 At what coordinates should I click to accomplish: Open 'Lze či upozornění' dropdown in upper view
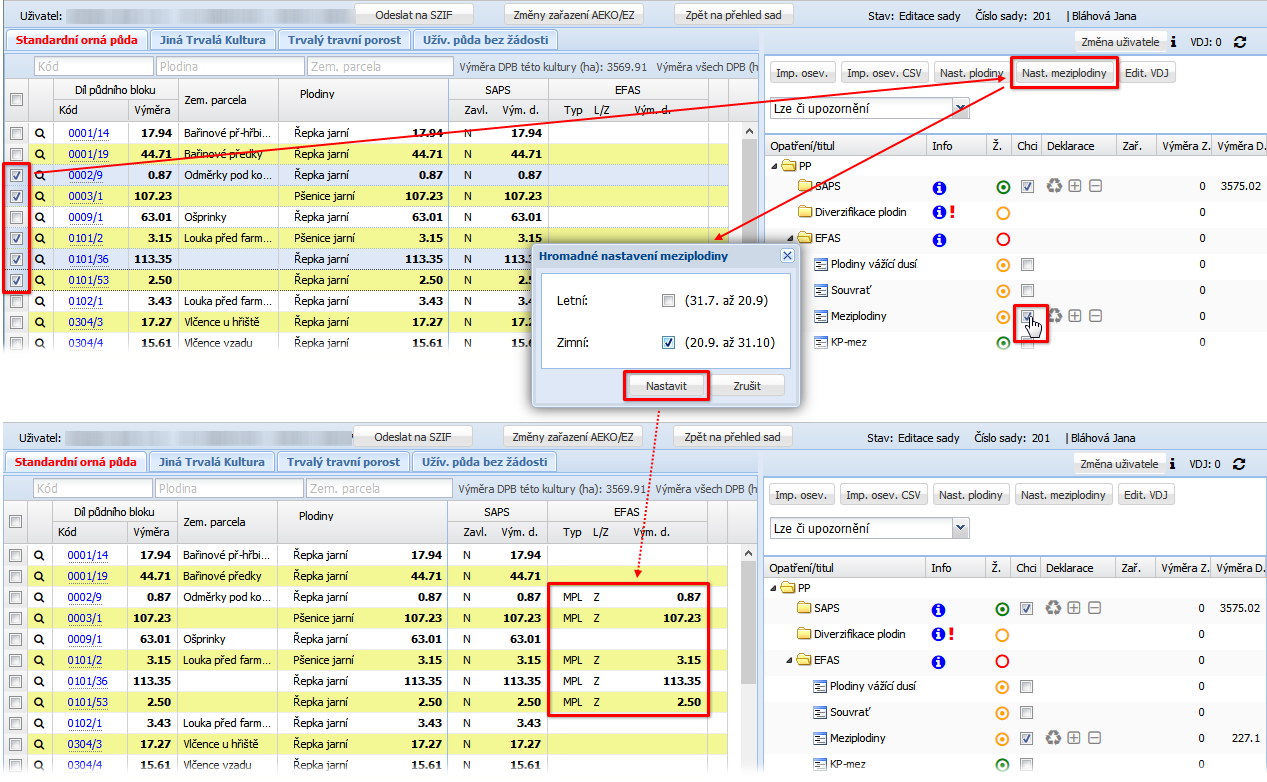click(961, 107)
